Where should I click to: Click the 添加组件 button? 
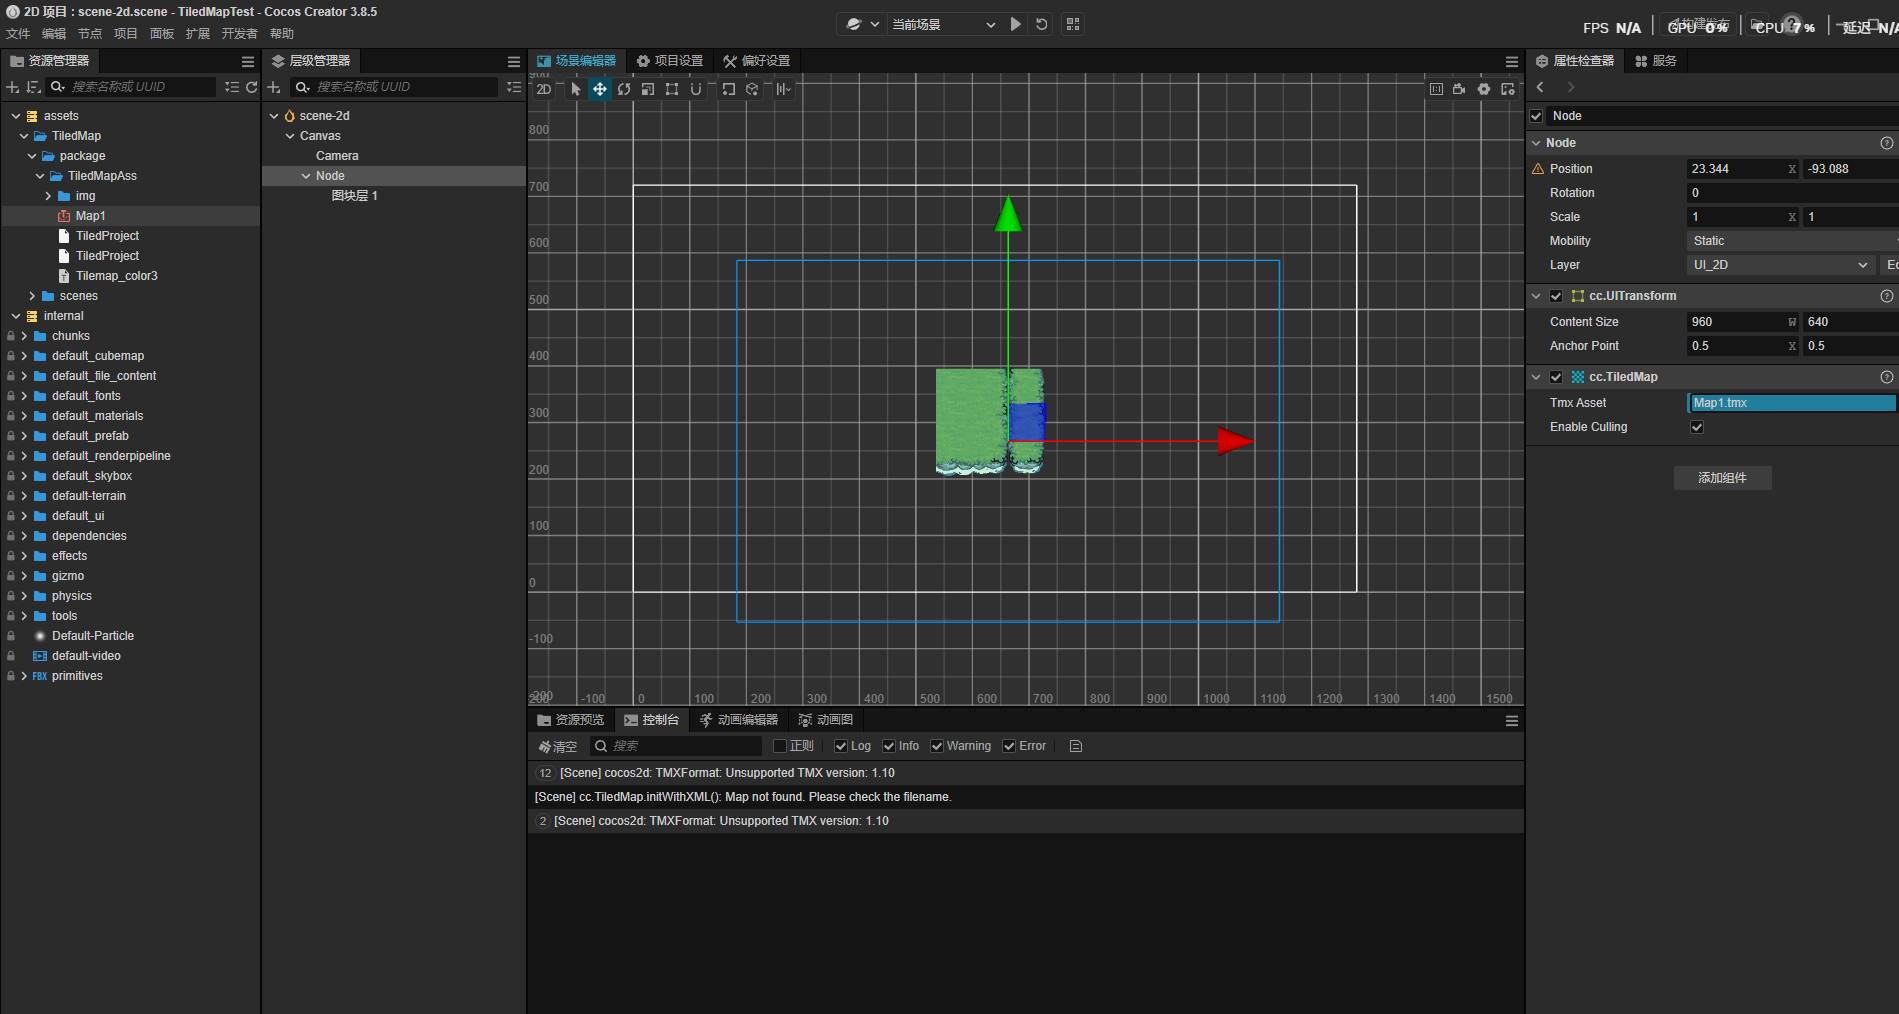point(1722,478)
